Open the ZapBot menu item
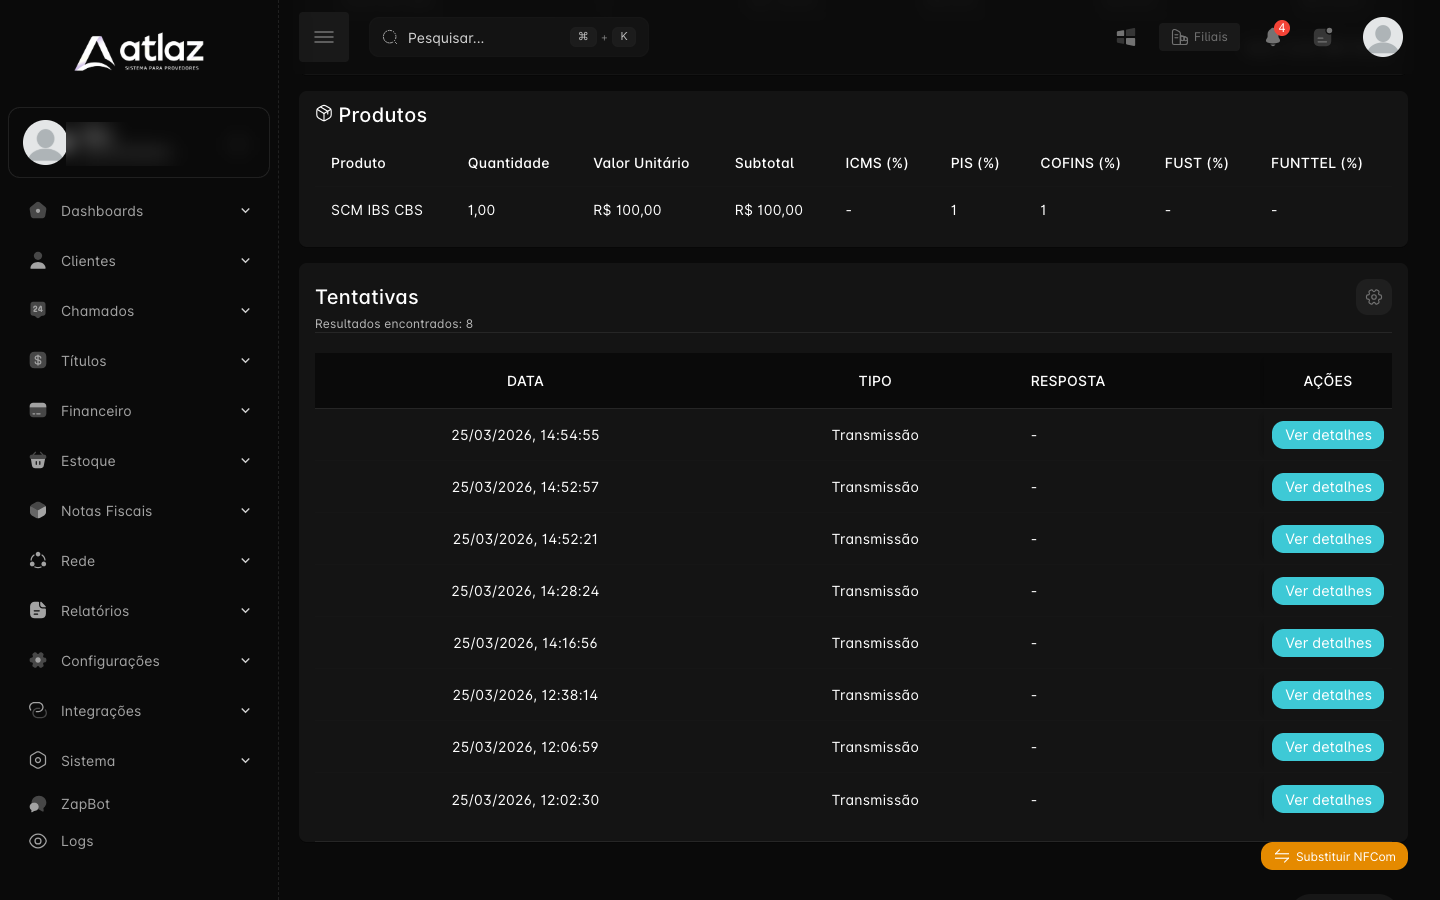Image resolution: width=1440 pixels, height=900 pixels. 139,804
